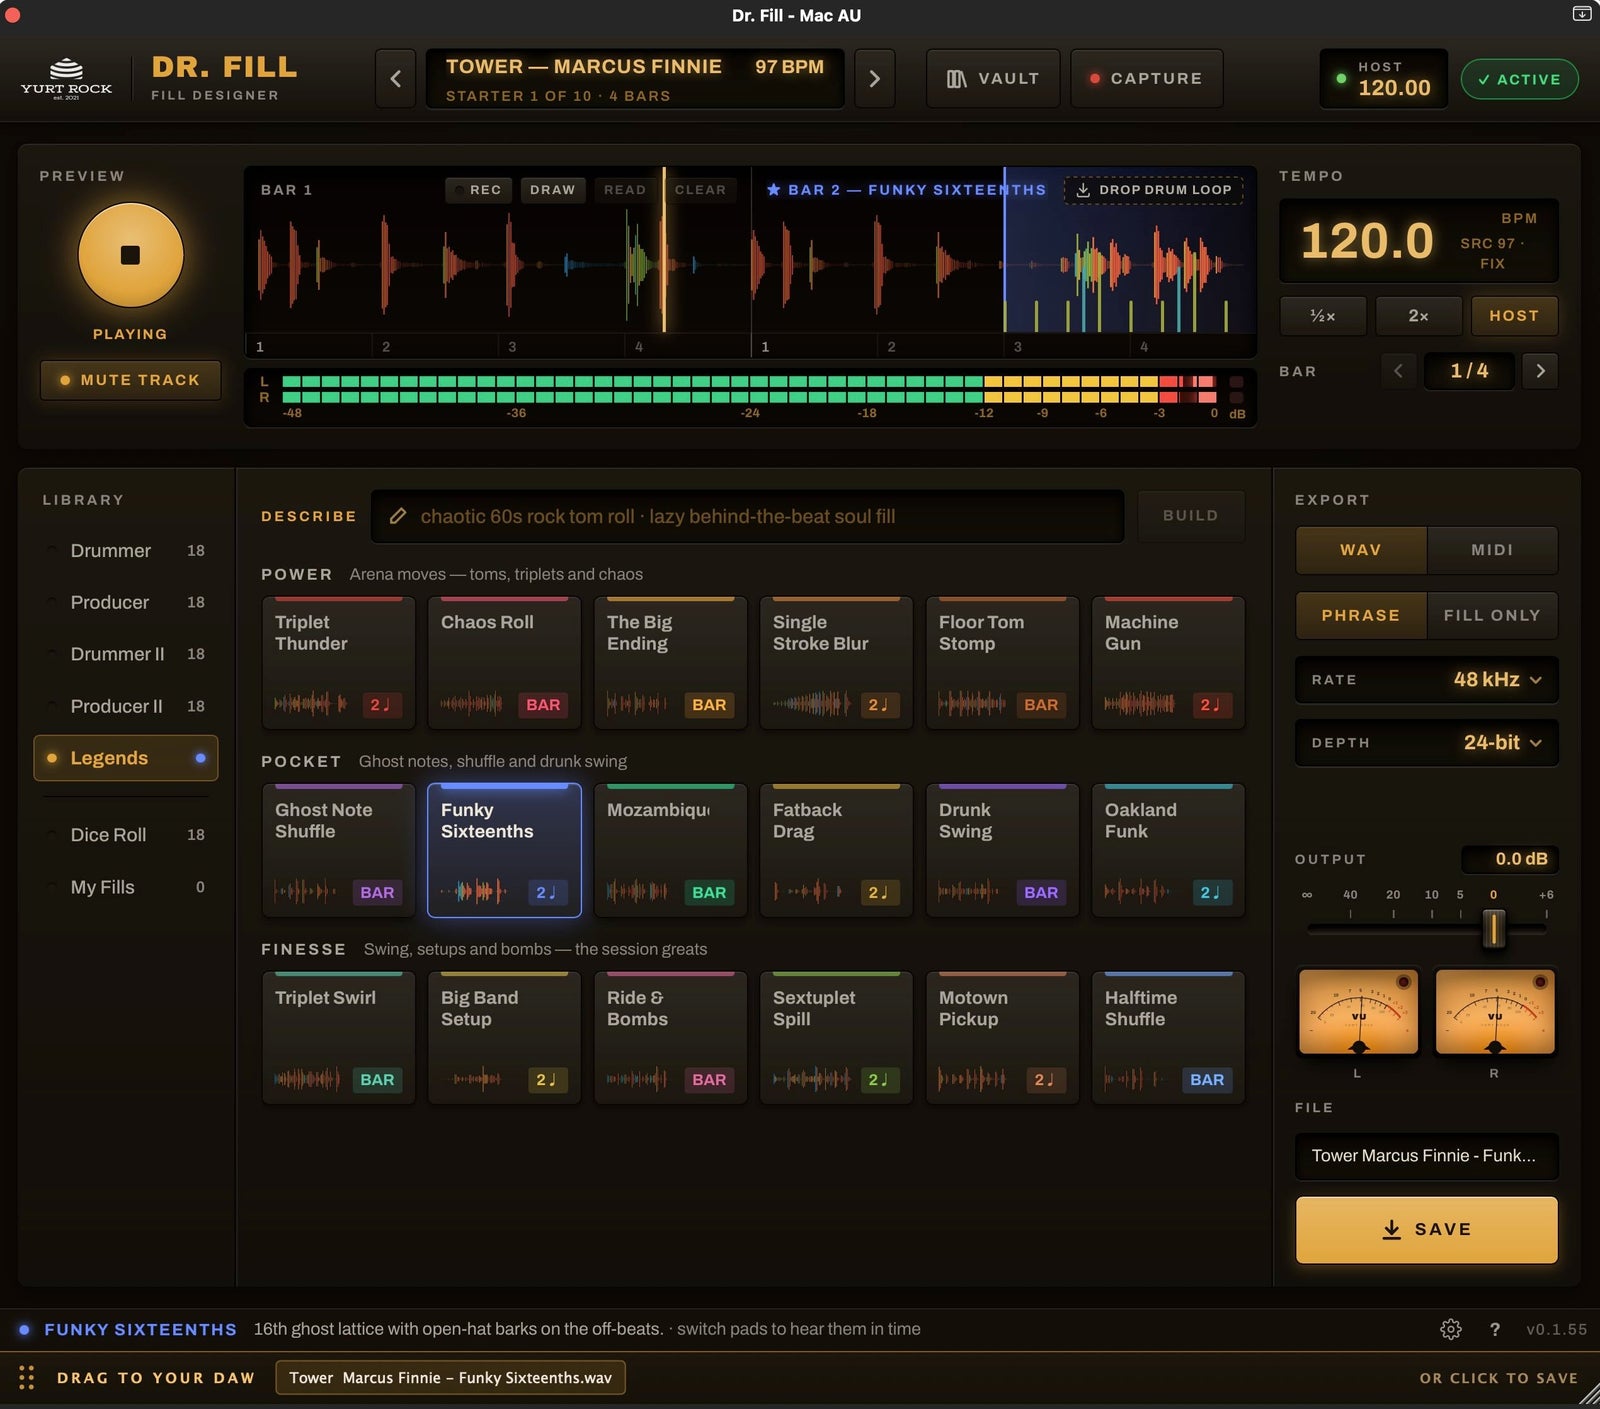1600x1409 pixels.
Task: Open the Vault library button
Action: 993,79
